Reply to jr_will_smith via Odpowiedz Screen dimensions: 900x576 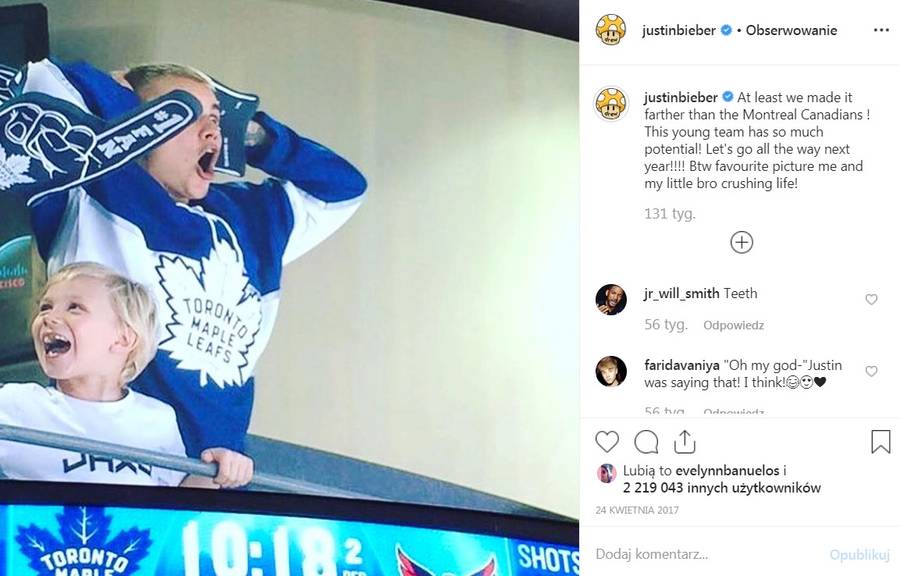point(733,325)
